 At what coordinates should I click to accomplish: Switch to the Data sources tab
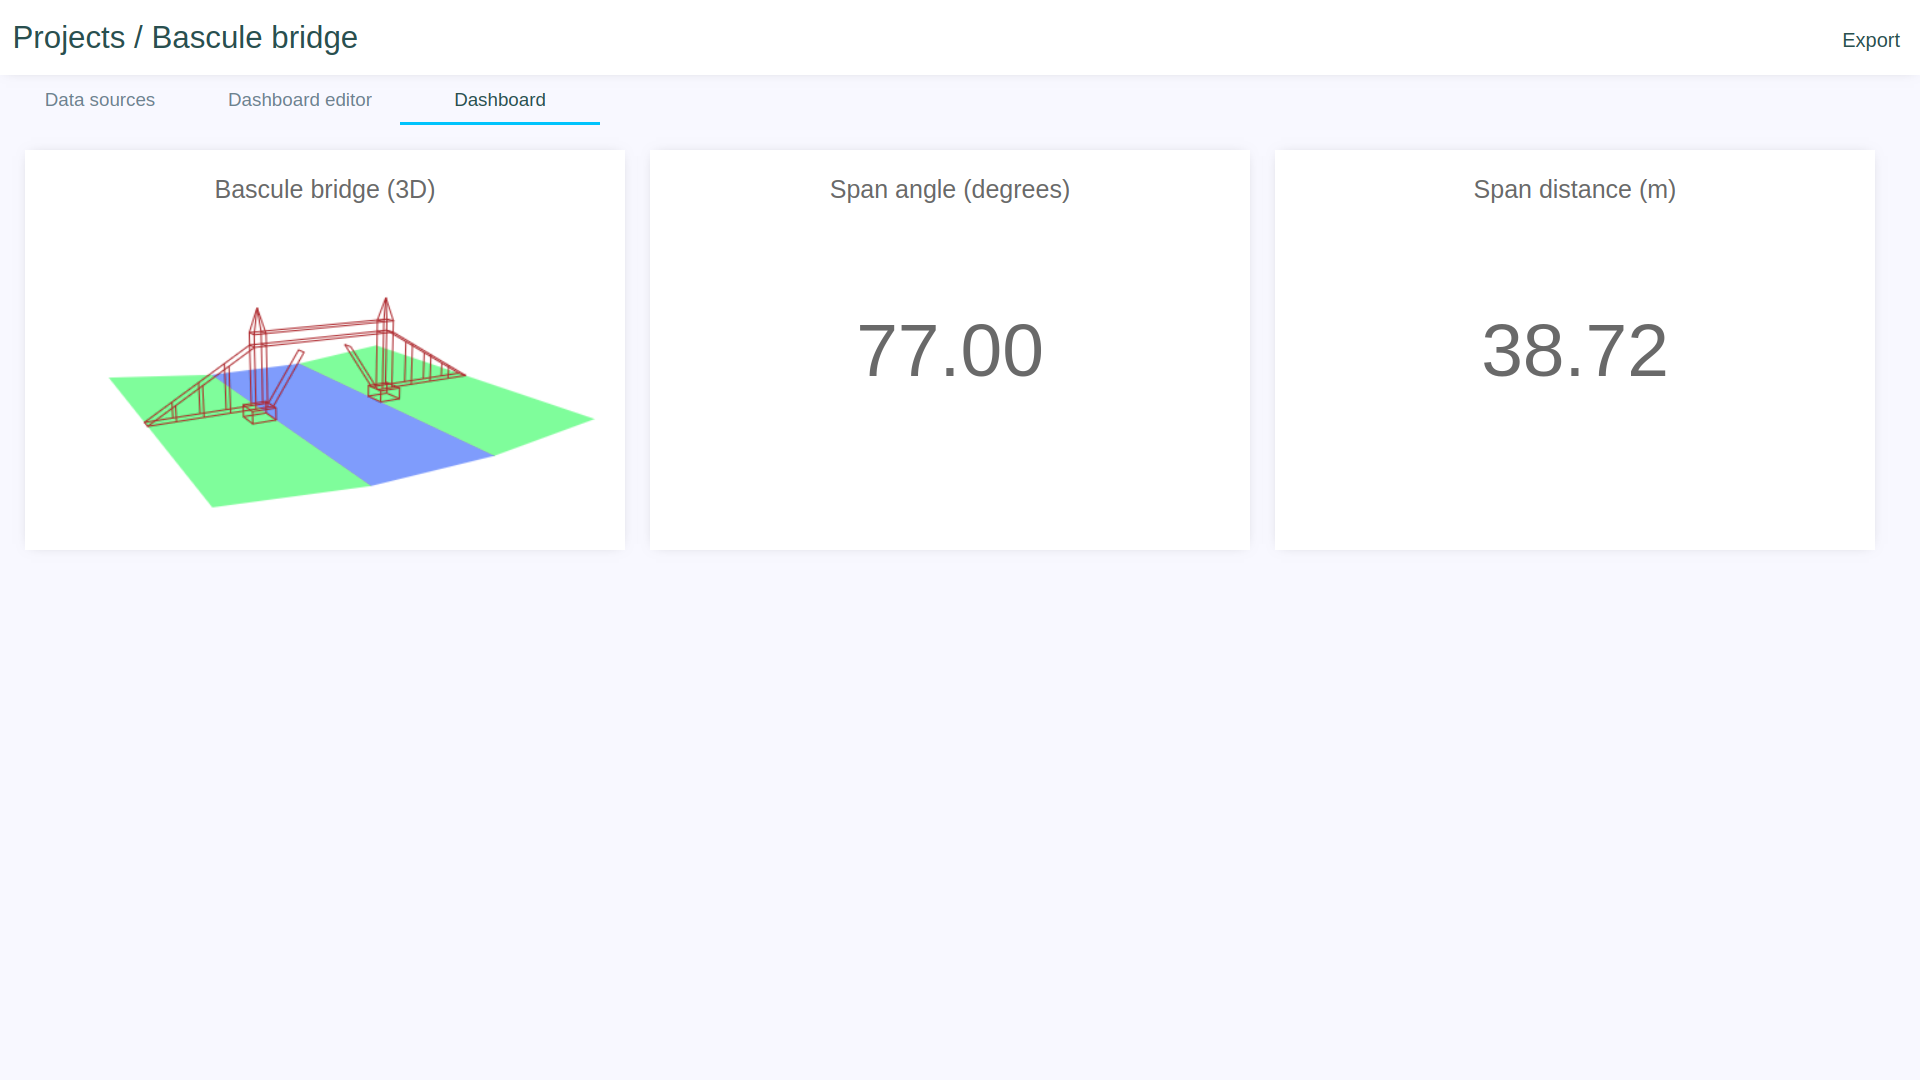click(99, 100)
